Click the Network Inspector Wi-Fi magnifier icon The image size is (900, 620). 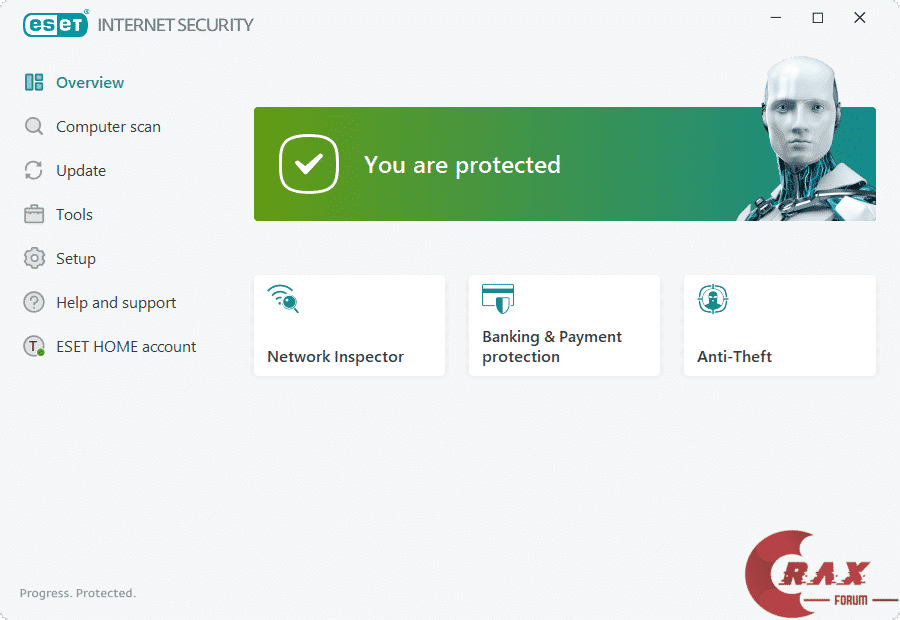pyautogui.click(x=283, y=298)
